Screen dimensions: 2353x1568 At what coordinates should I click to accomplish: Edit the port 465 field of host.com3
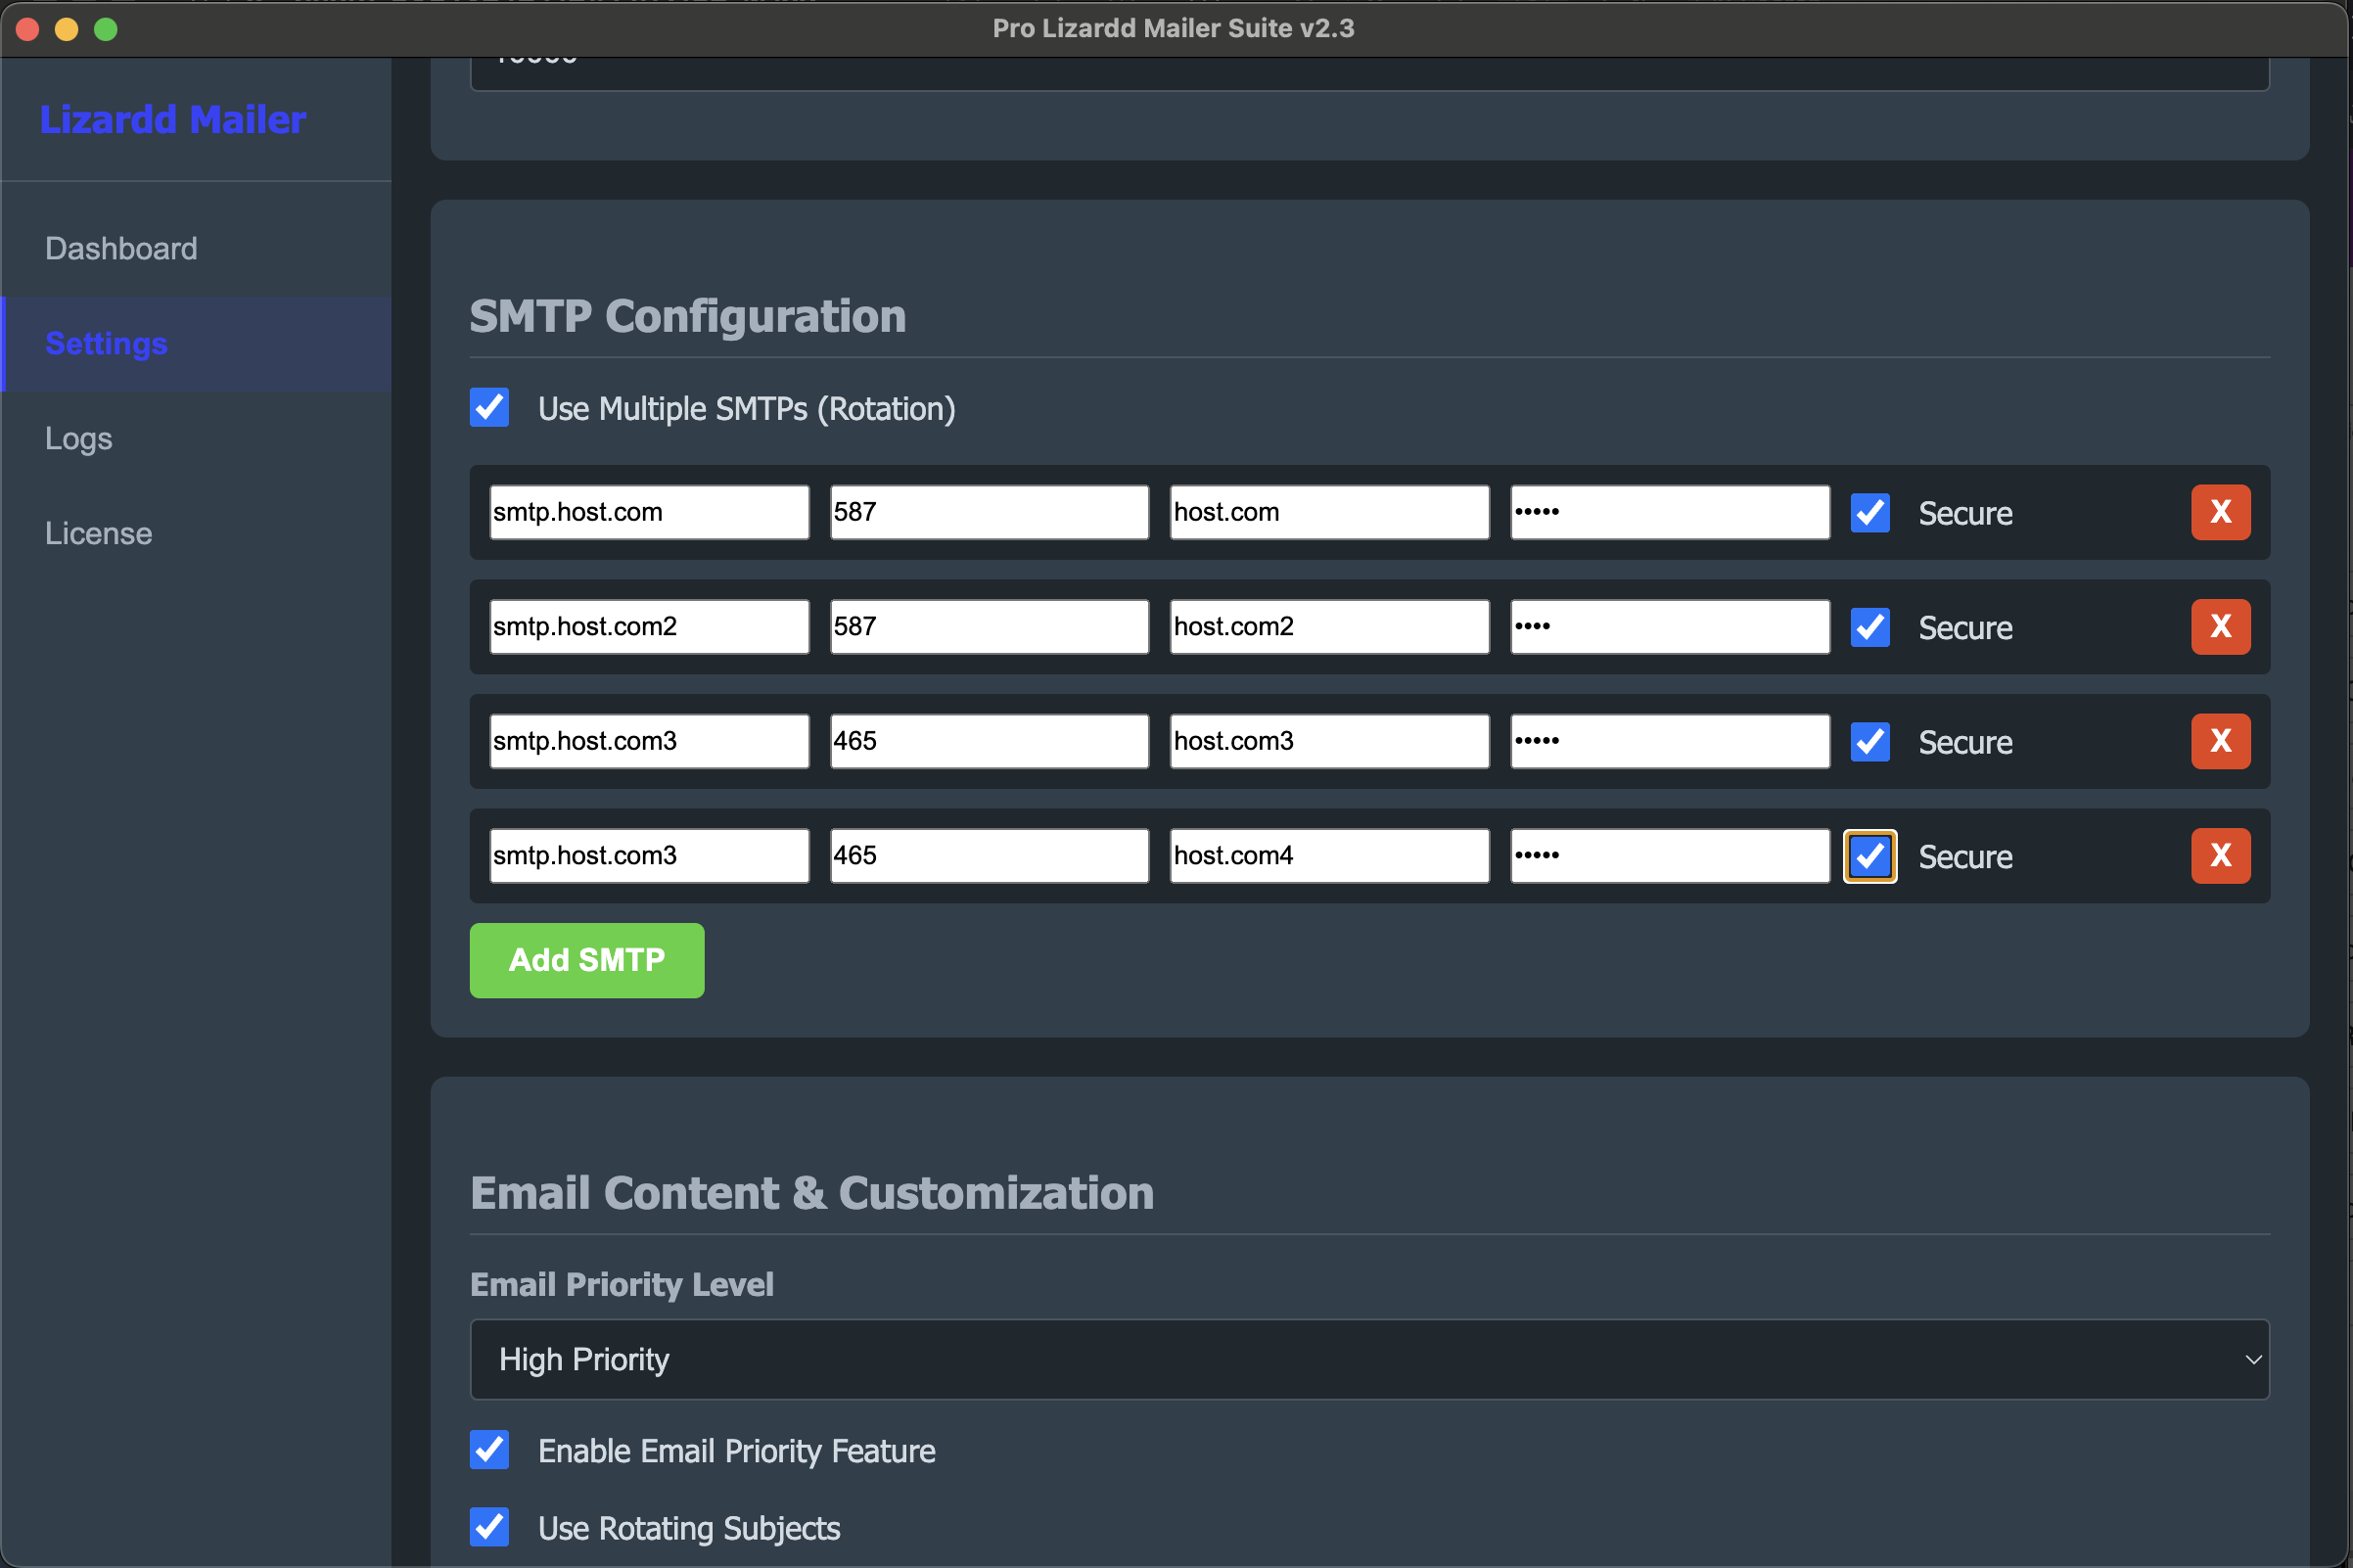tap(988, 741)
